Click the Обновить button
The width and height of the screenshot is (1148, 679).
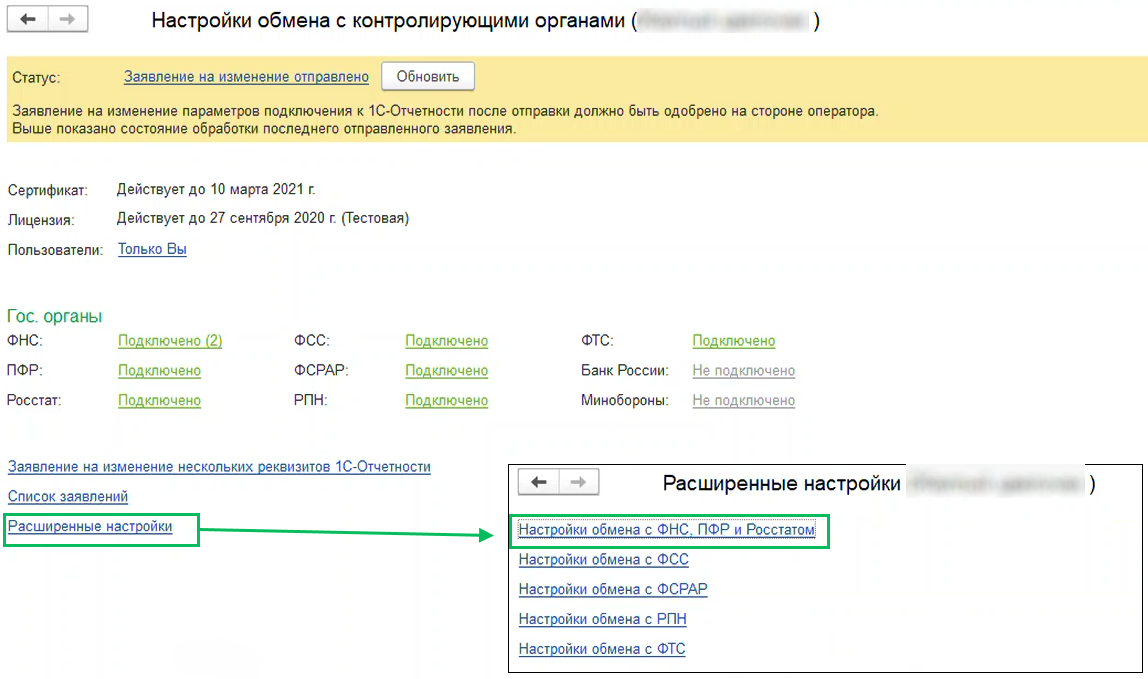(x=428, y=76)
